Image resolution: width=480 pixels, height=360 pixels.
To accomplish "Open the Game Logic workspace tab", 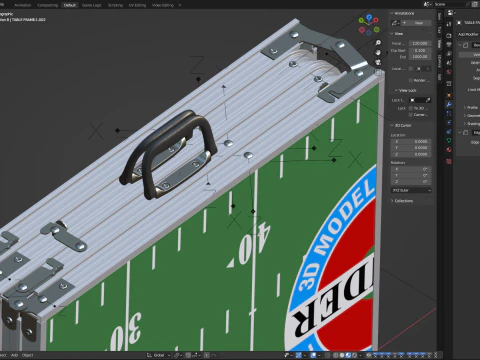I will coord(92,5).
